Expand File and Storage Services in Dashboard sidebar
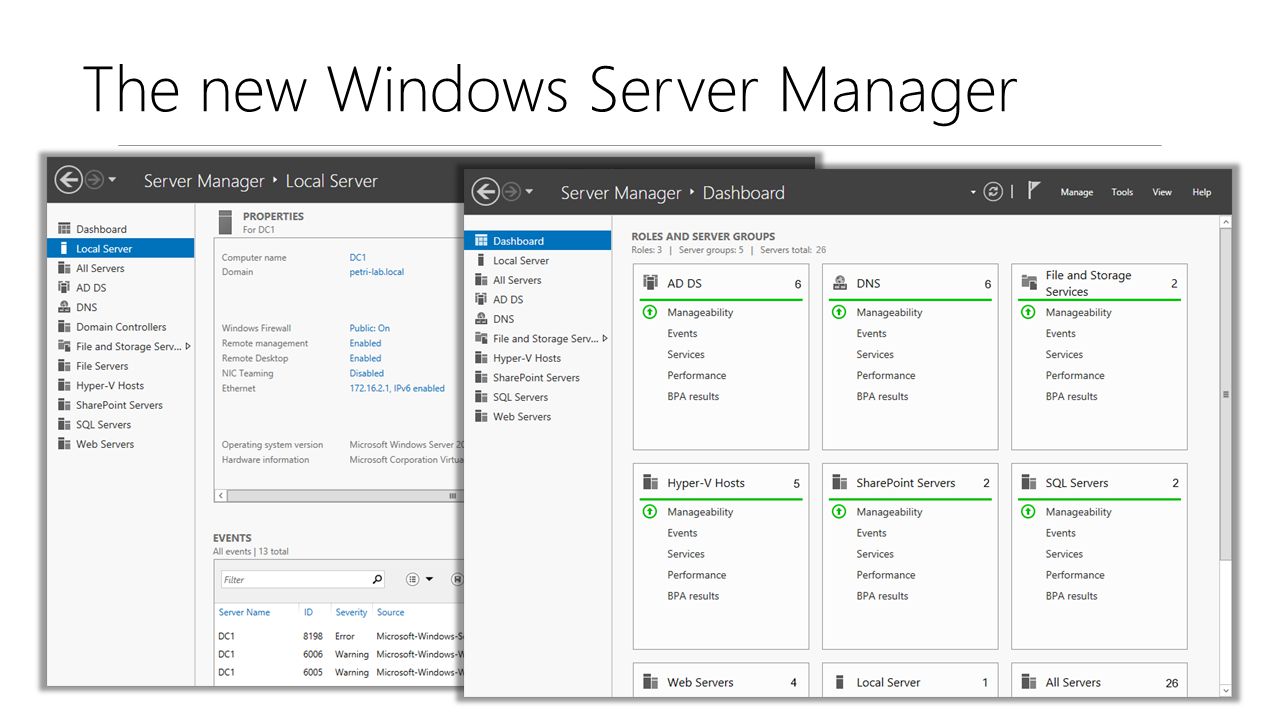The width and height of the screenshot is (1280, 720). [x=605, y=338]
